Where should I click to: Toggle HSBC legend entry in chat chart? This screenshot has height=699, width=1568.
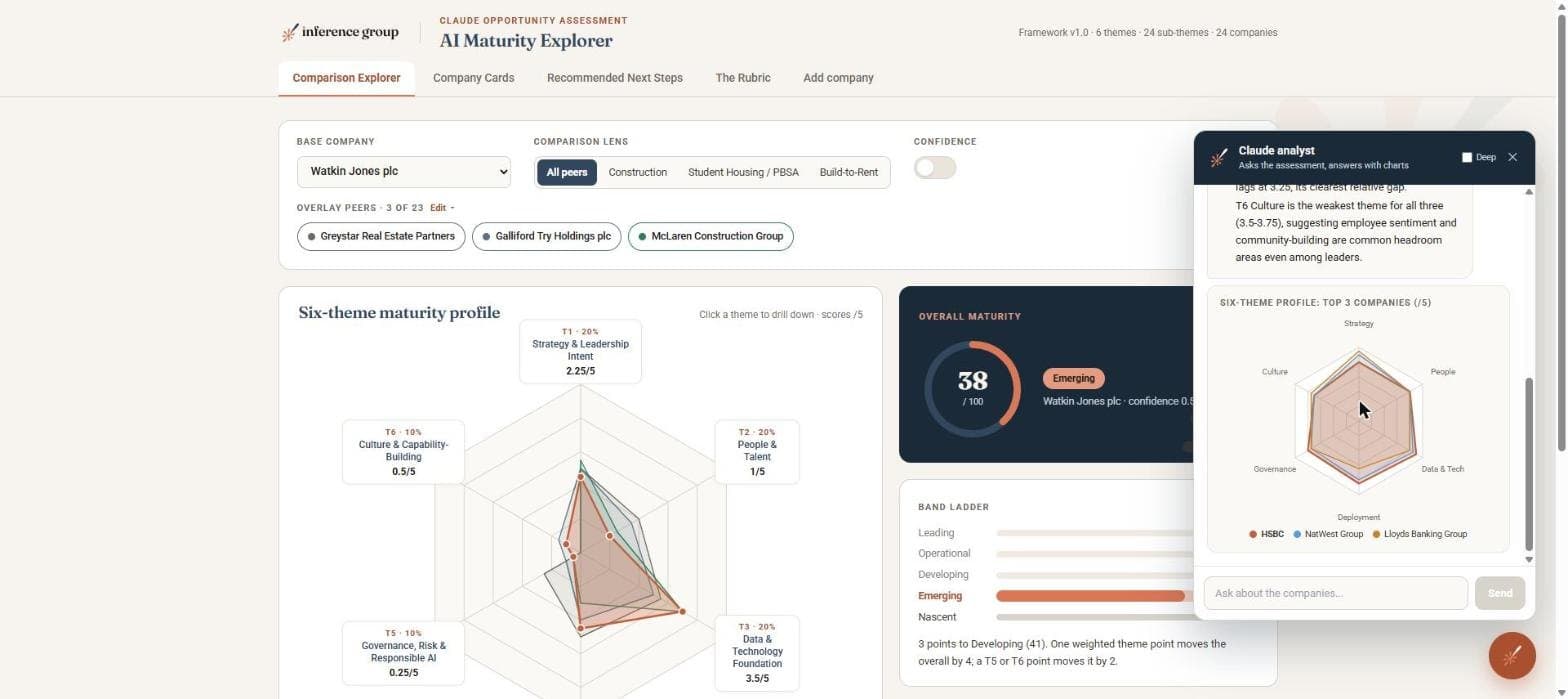tap(1266, 534)
